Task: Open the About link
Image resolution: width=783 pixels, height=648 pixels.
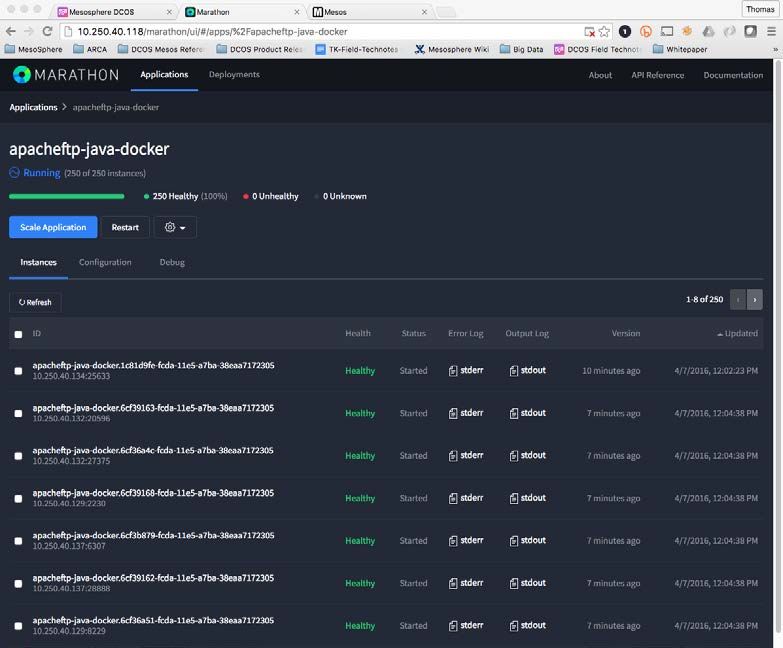Action: point(600,75)
